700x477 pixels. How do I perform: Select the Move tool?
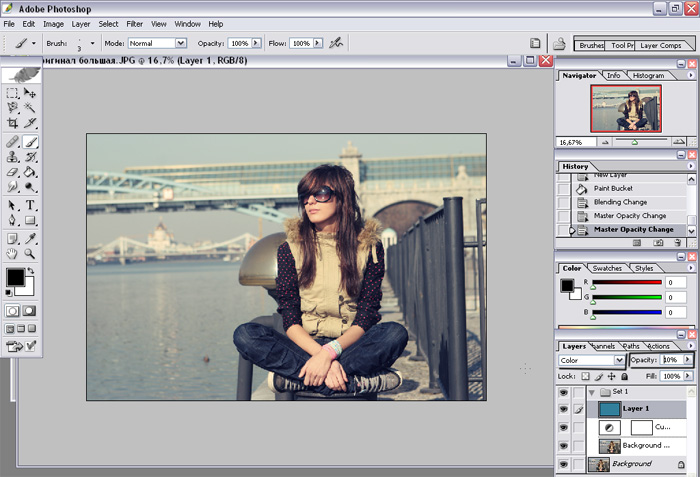pos(30,92)
